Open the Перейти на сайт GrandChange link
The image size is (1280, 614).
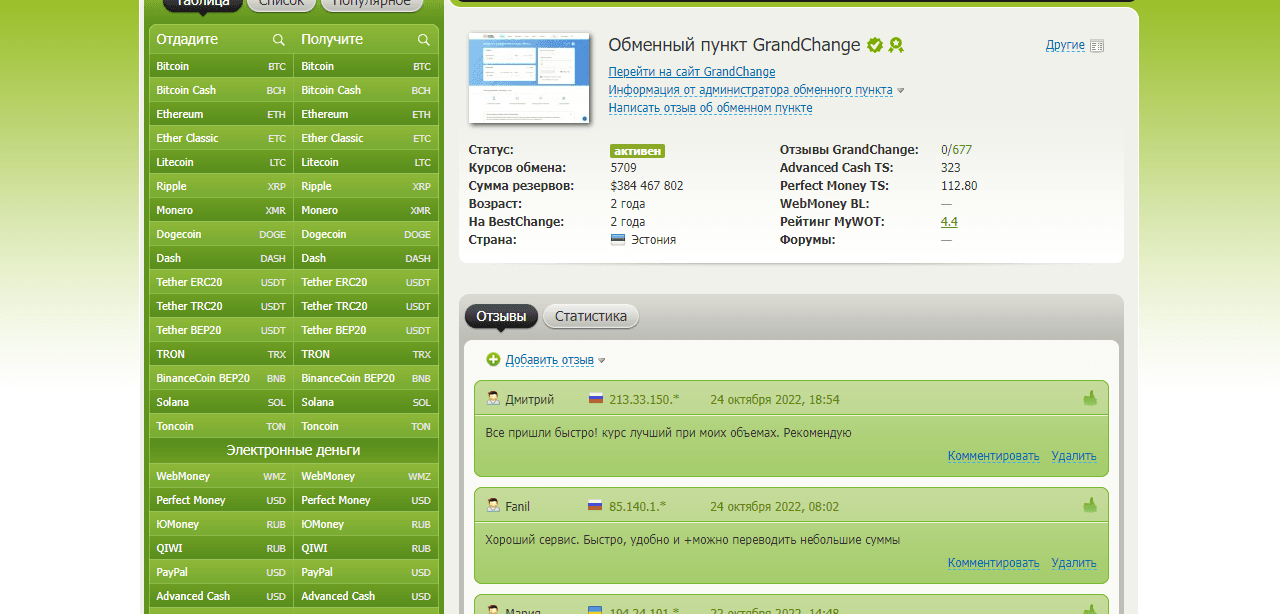(691, 72)
